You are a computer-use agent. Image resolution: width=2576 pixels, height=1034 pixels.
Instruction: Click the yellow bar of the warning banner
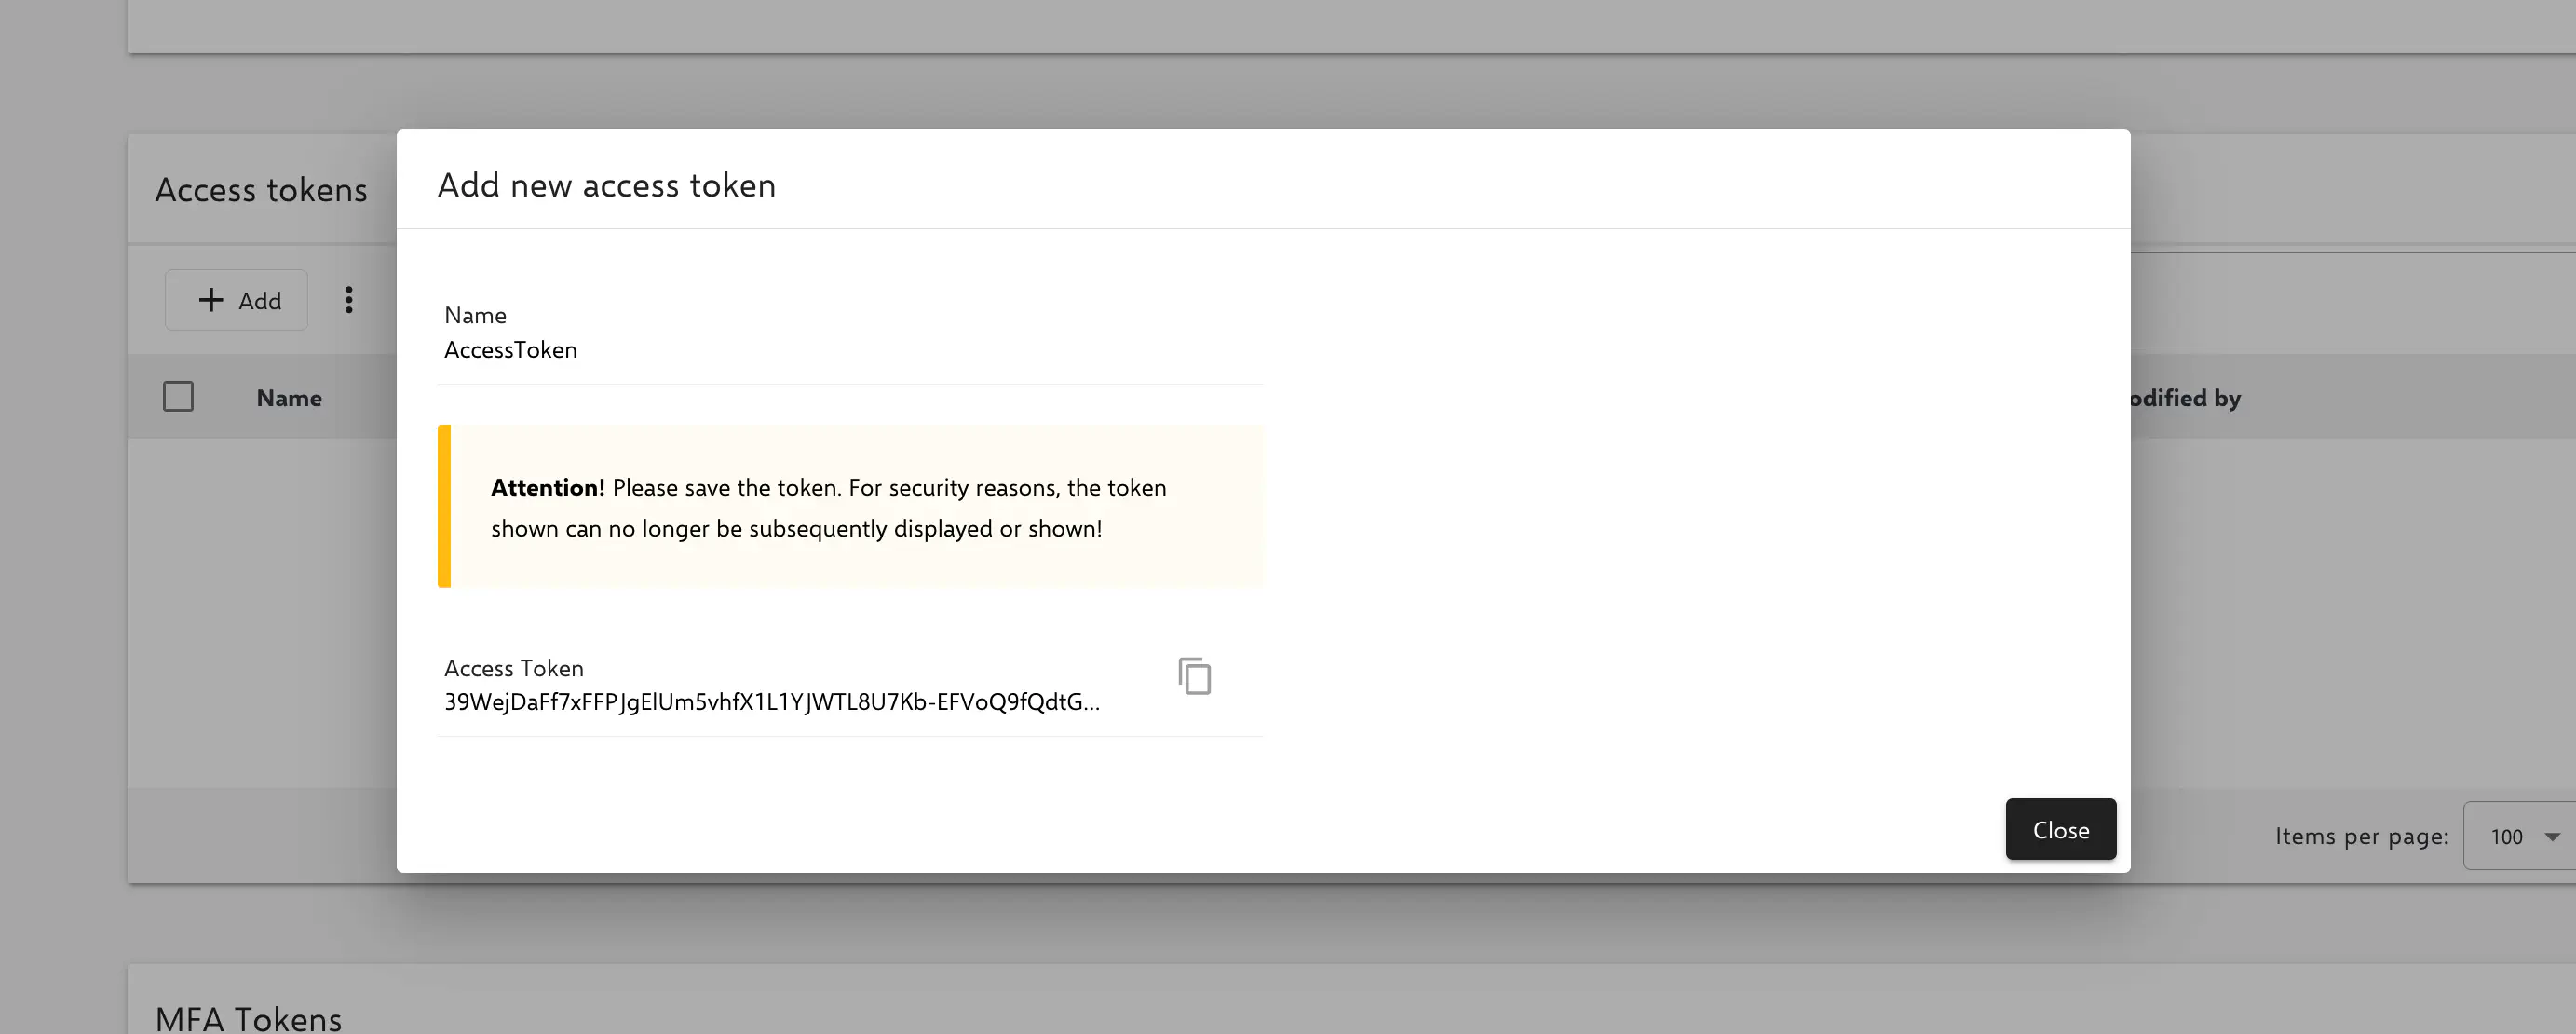click(444, 506)
